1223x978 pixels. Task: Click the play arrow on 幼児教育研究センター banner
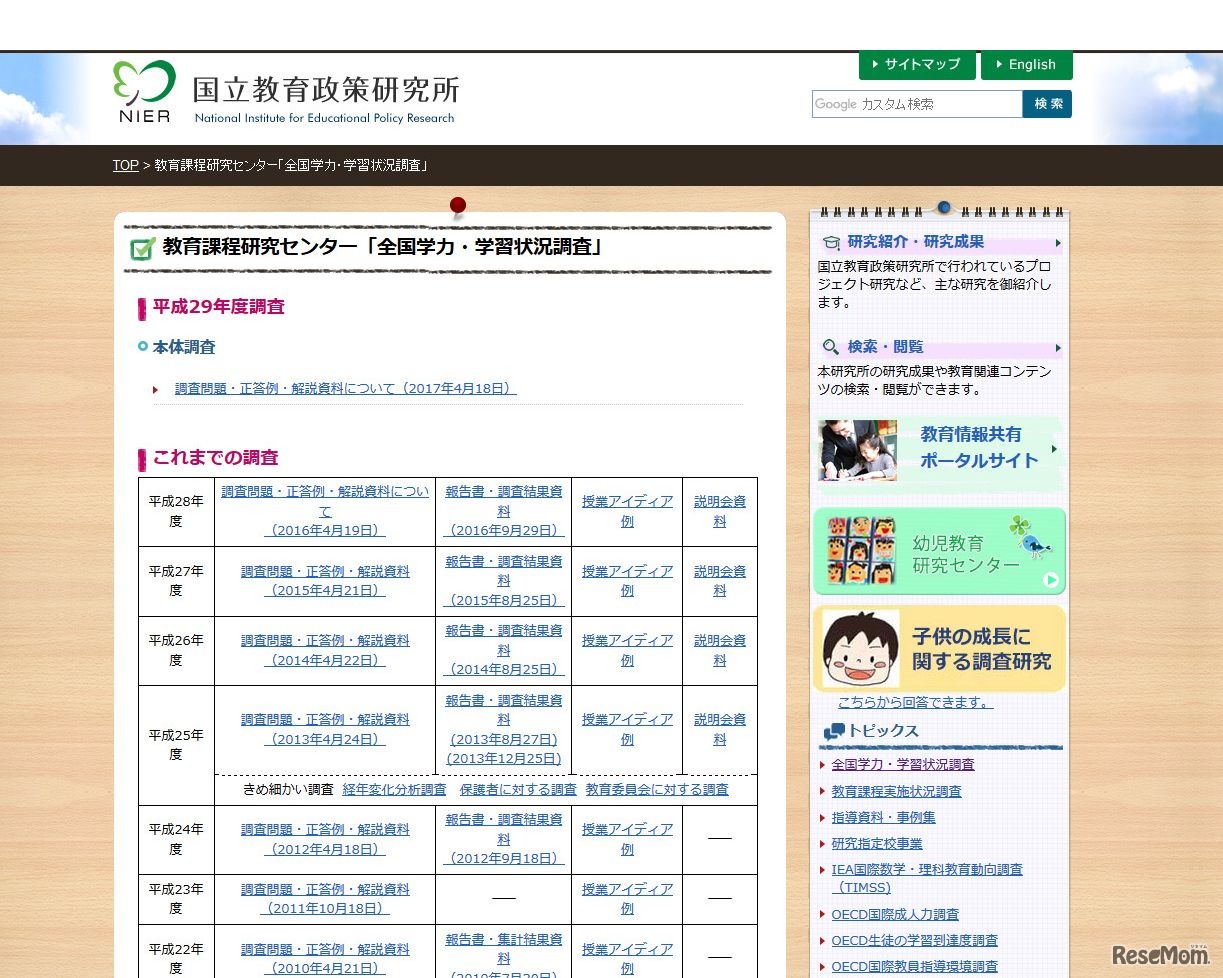pos(1050,579)
